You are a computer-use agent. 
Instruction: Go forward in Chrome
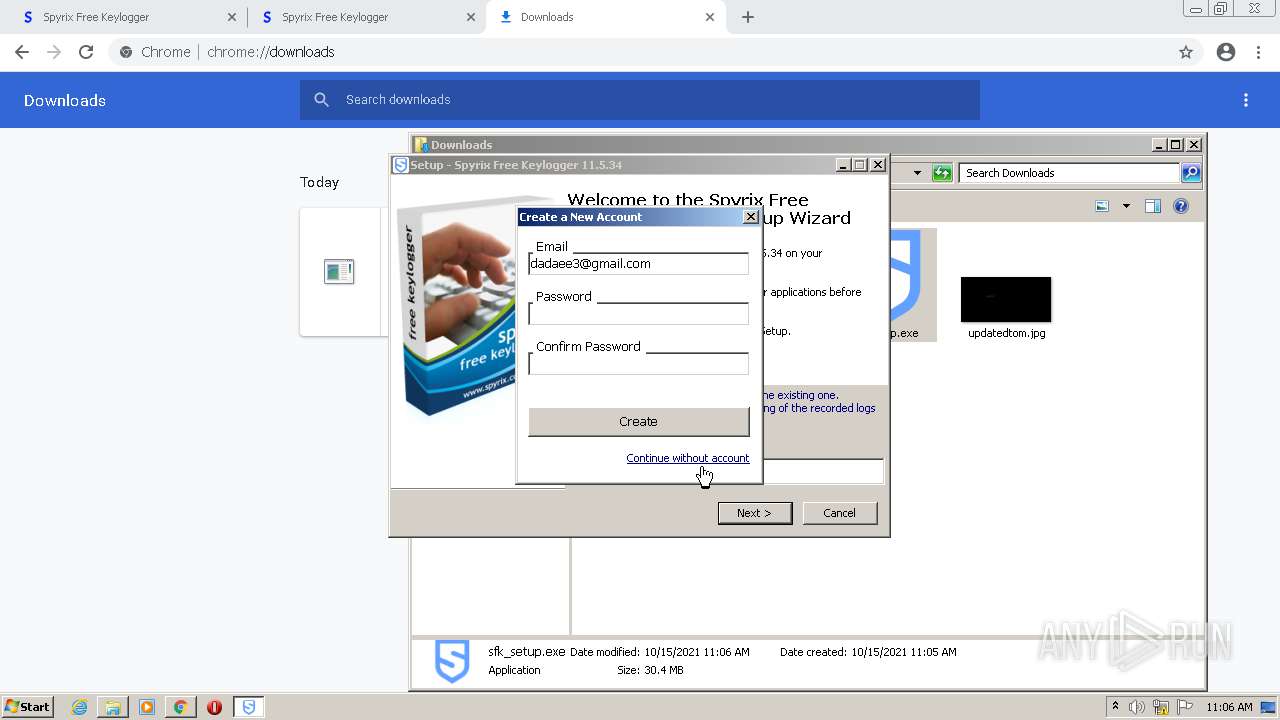click(54, 52)
